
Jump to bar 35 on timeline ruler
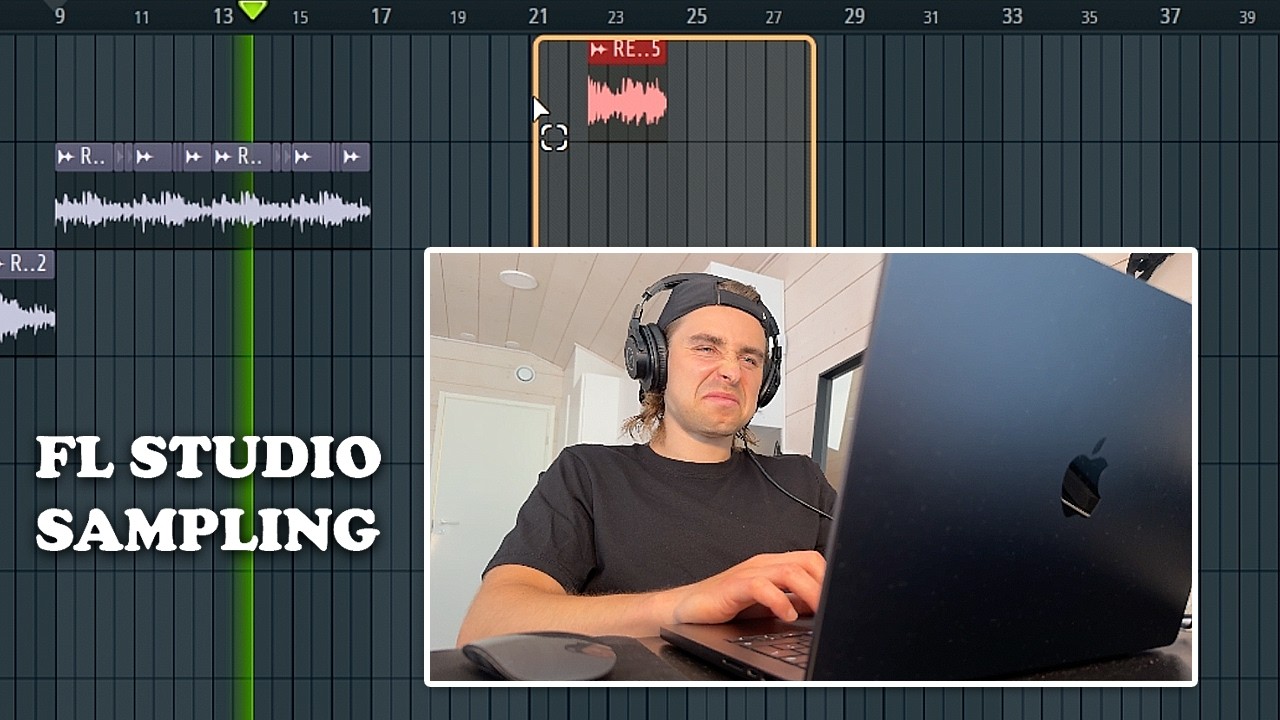pos(1089,17)
